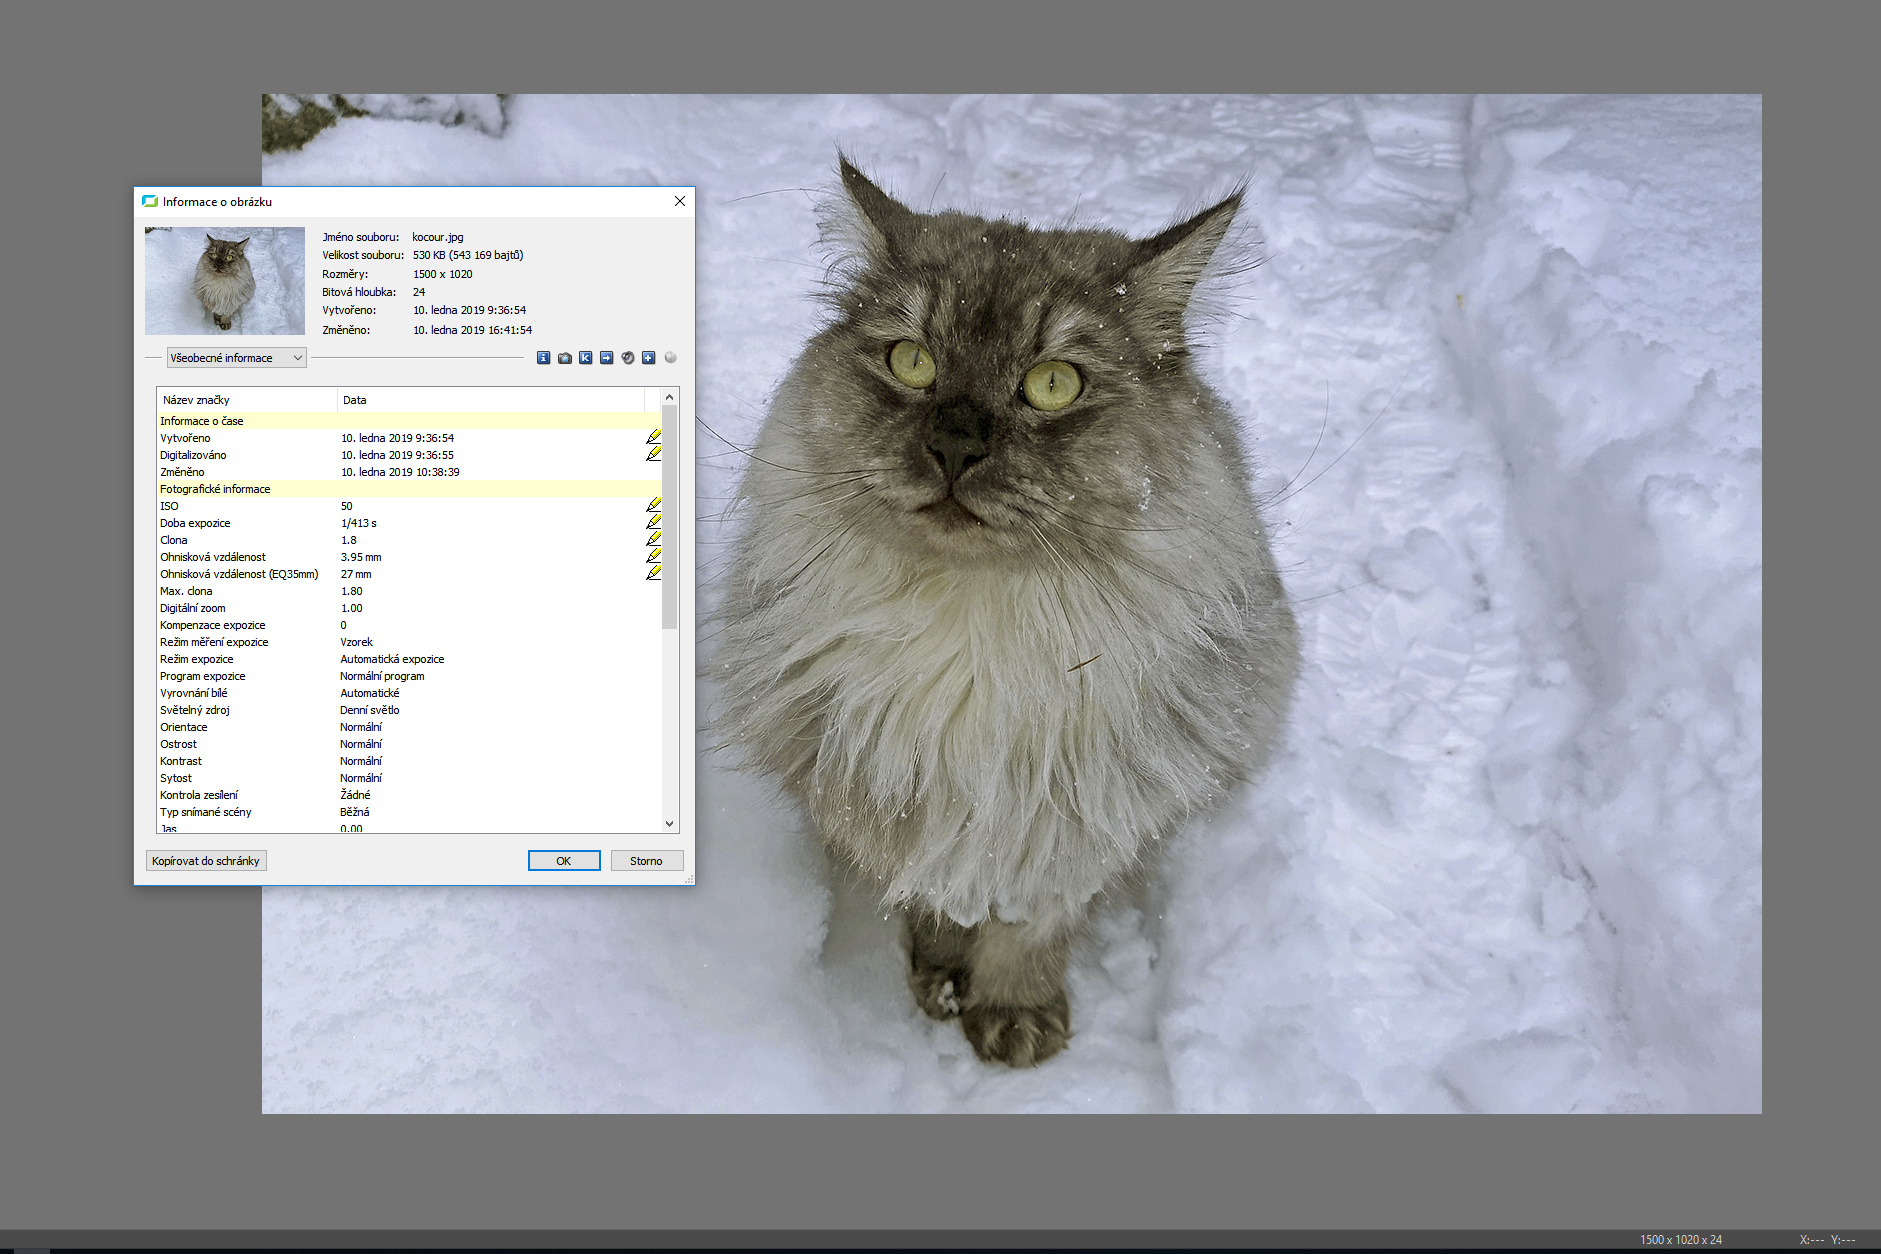Click 'Kopírovat do schránky' button
The width and height of the screenshot is (1881, 1254).
[x=206, y=861]
